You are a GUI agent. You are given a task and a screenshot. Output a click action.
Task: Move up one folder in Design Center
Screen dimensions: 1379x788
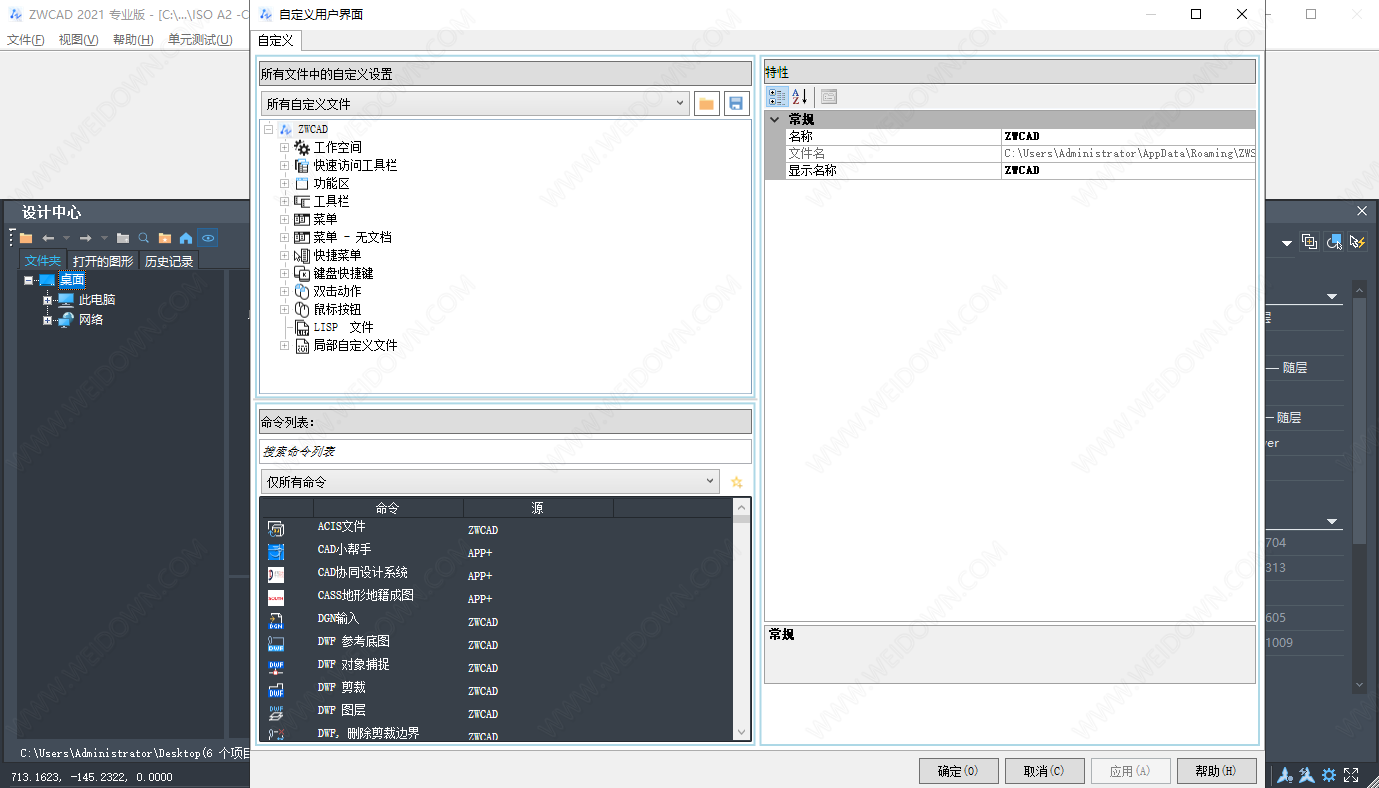tap(123, 238)
